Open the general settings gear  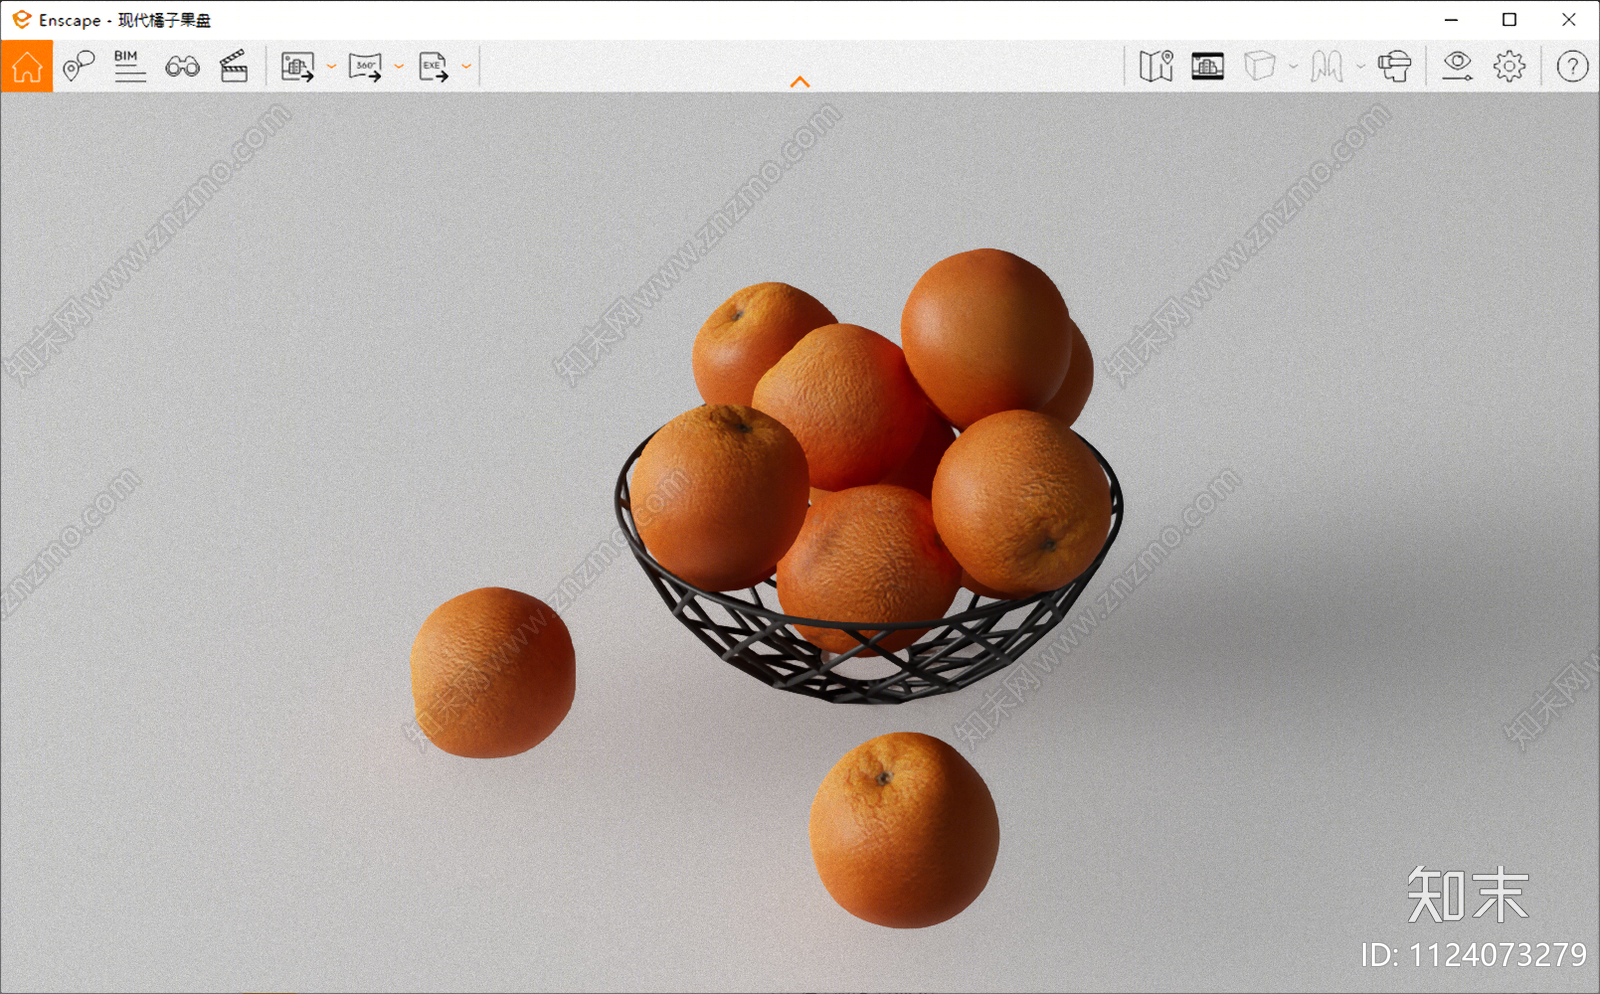coord(1510,67)
